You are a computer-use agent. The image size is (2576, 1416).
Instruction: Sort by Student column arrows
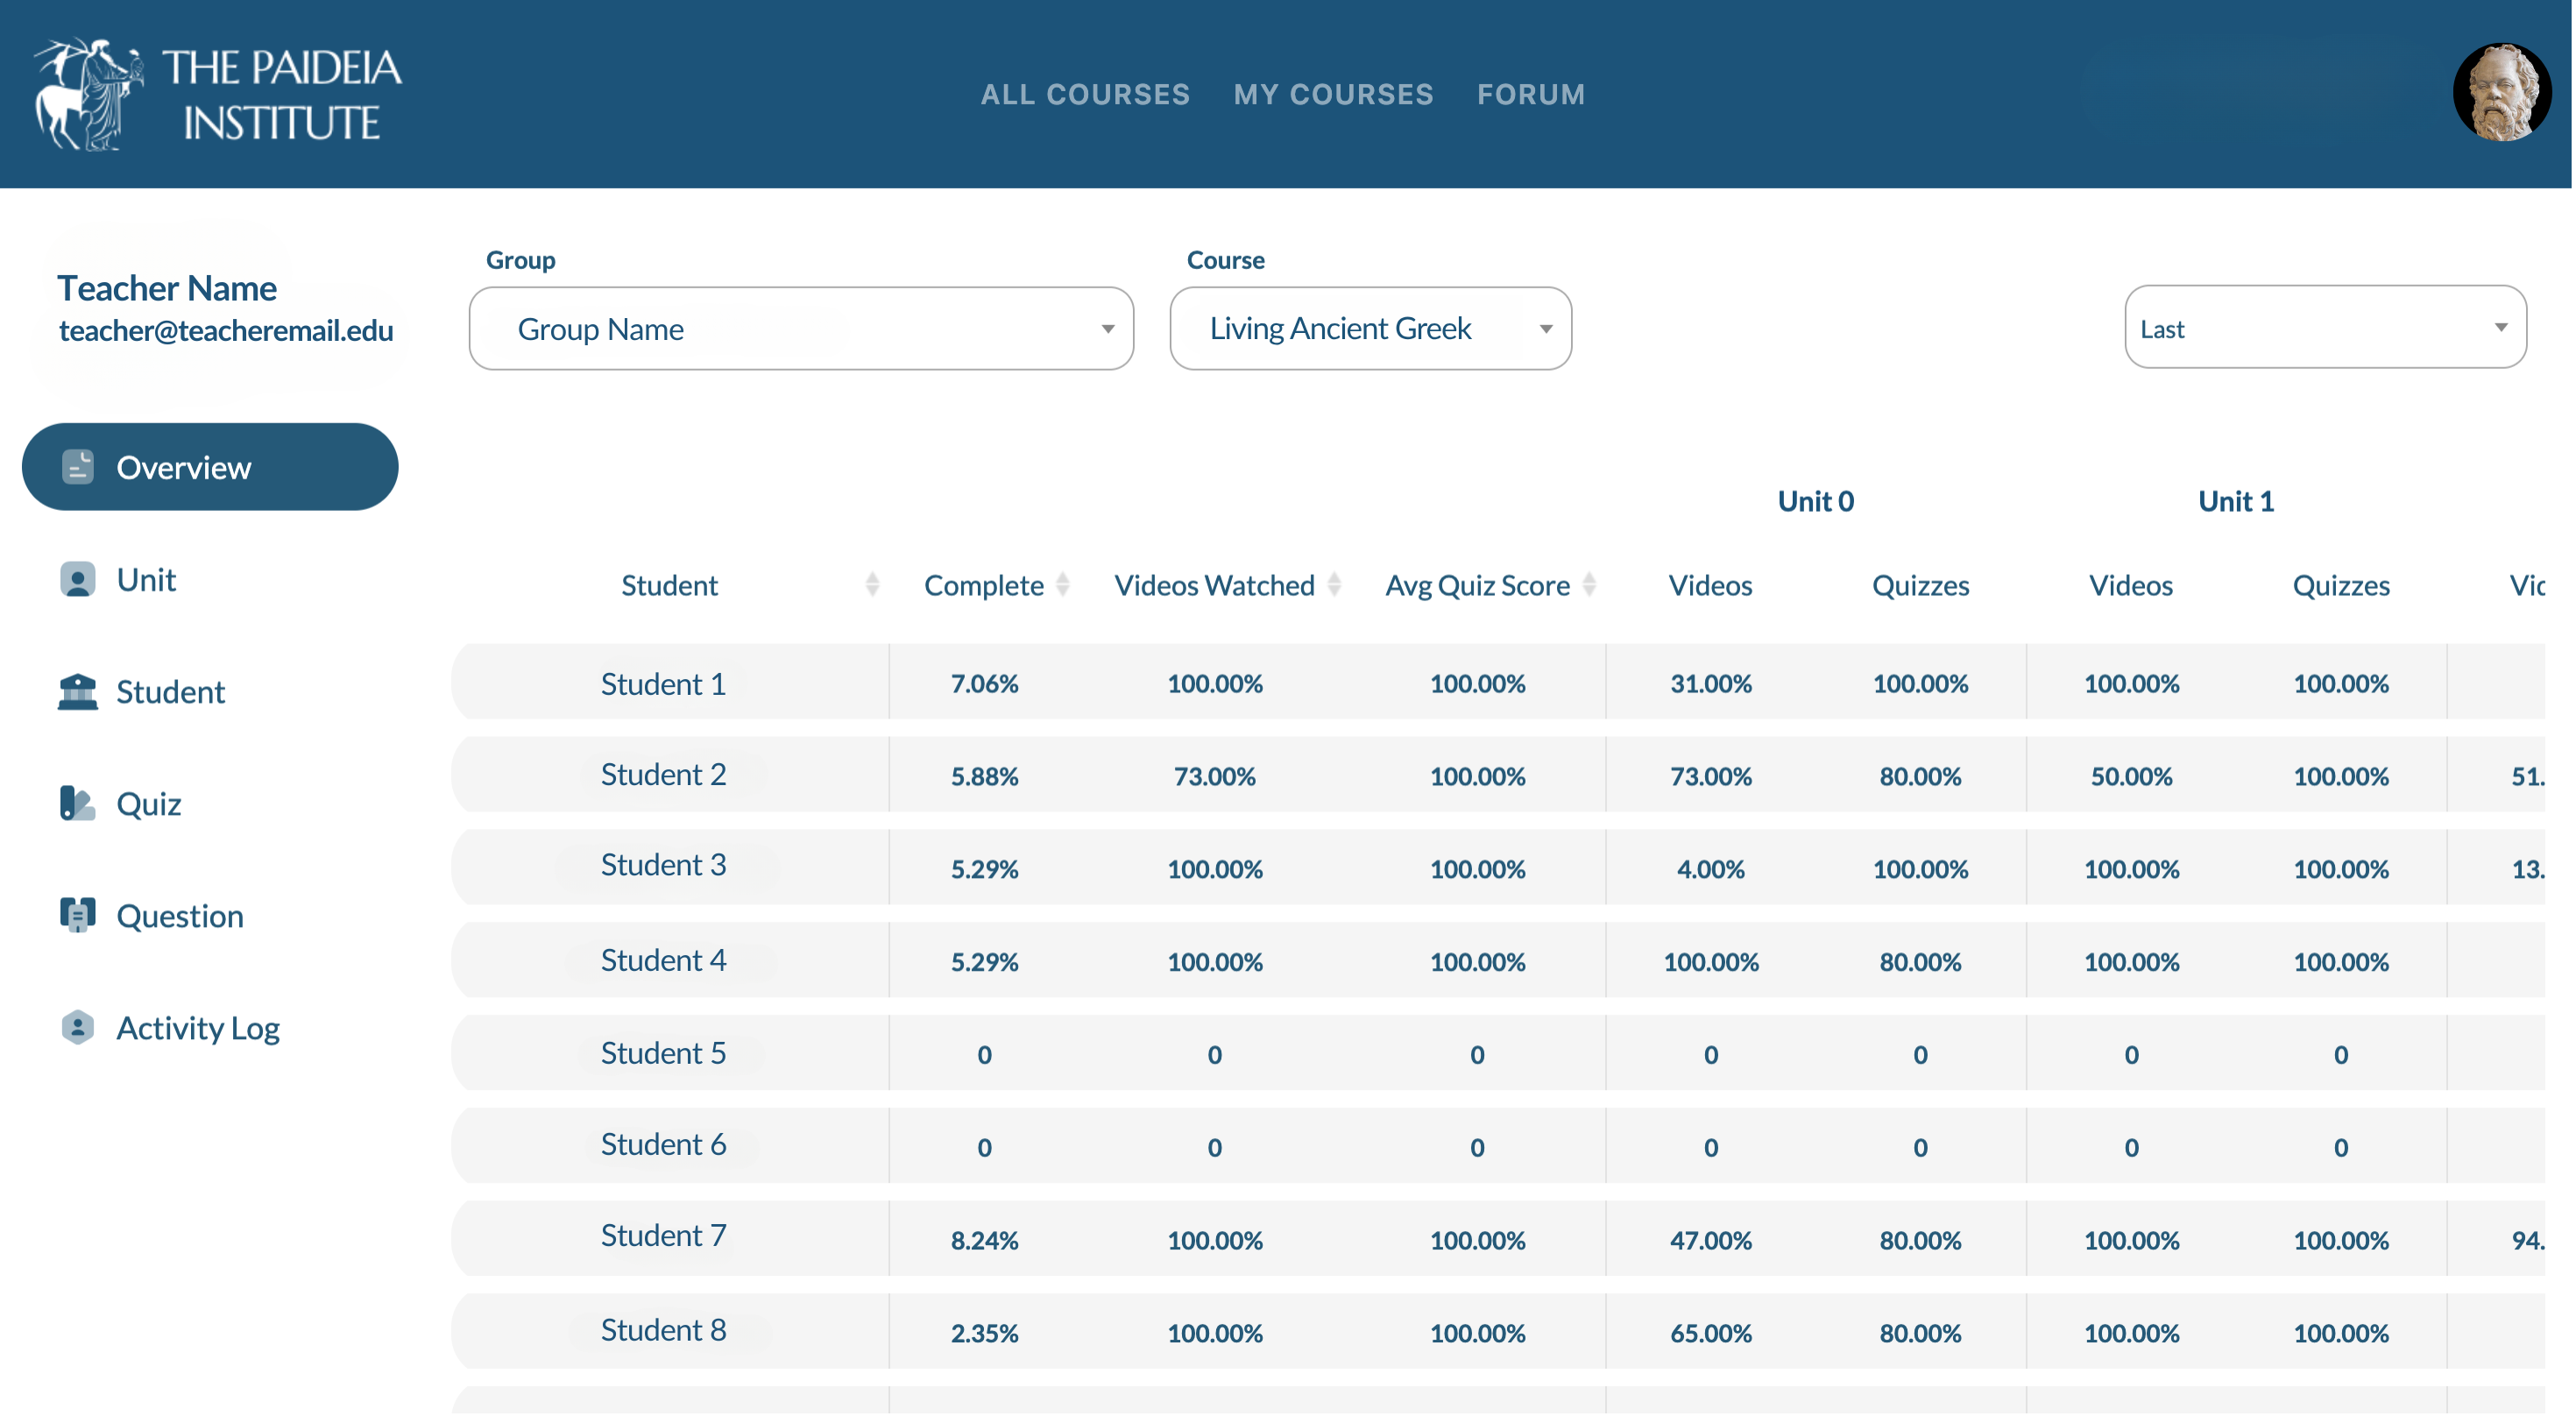(x=872, y=585)
